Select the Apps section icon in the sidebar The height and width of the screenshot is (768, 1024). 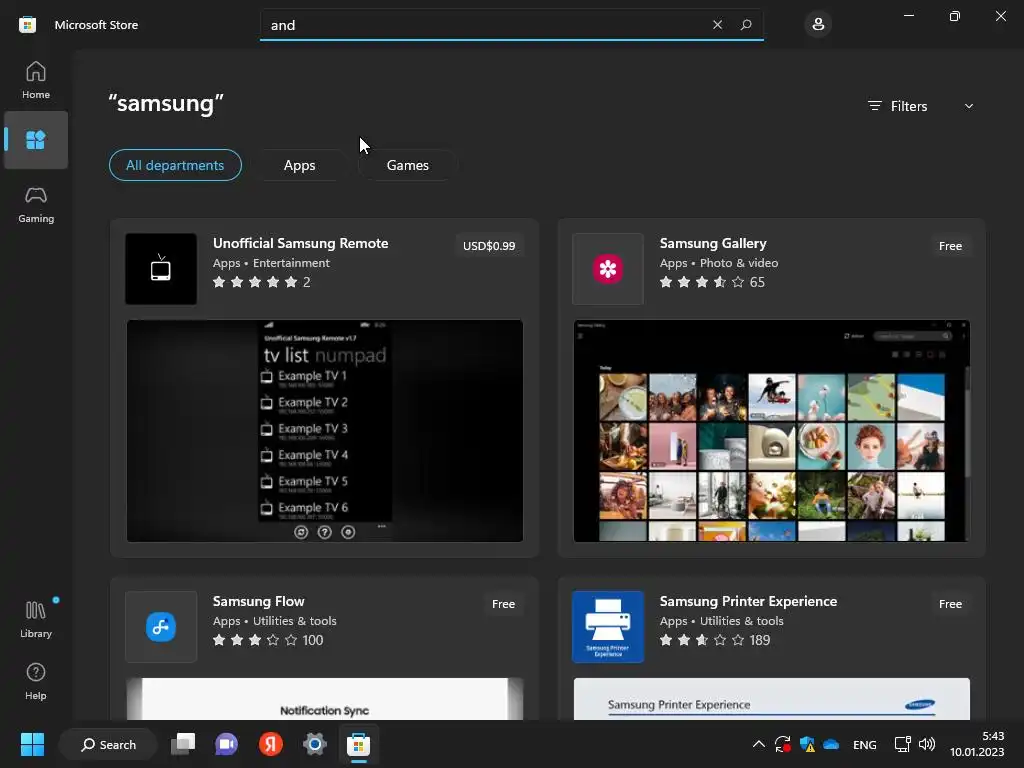(x=36, y=140)
